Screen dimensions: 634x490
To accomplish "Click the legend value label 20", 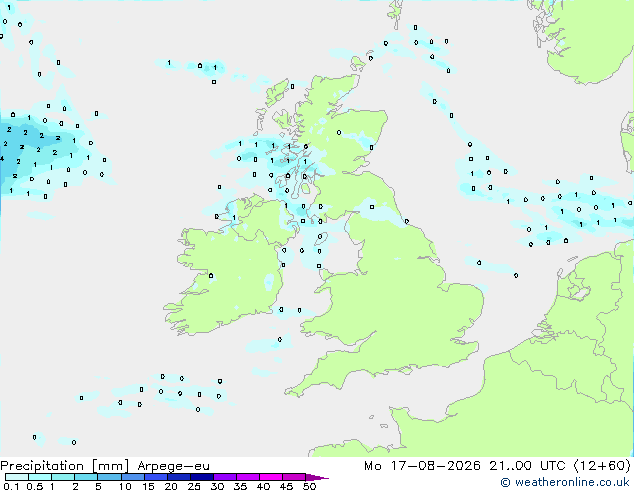I will [171, 486].
